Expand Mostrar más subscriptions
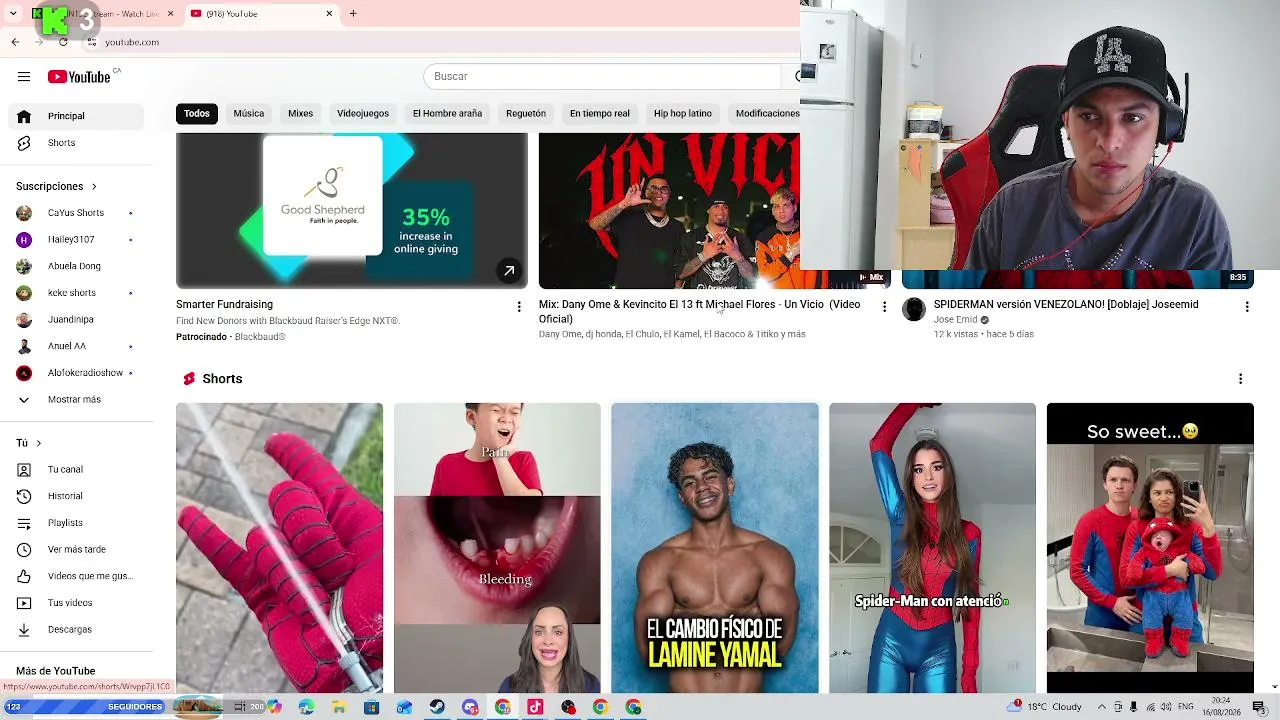The height and width of the screenshot is (720, 1280). pyautogui.click(x=76, y=400)
